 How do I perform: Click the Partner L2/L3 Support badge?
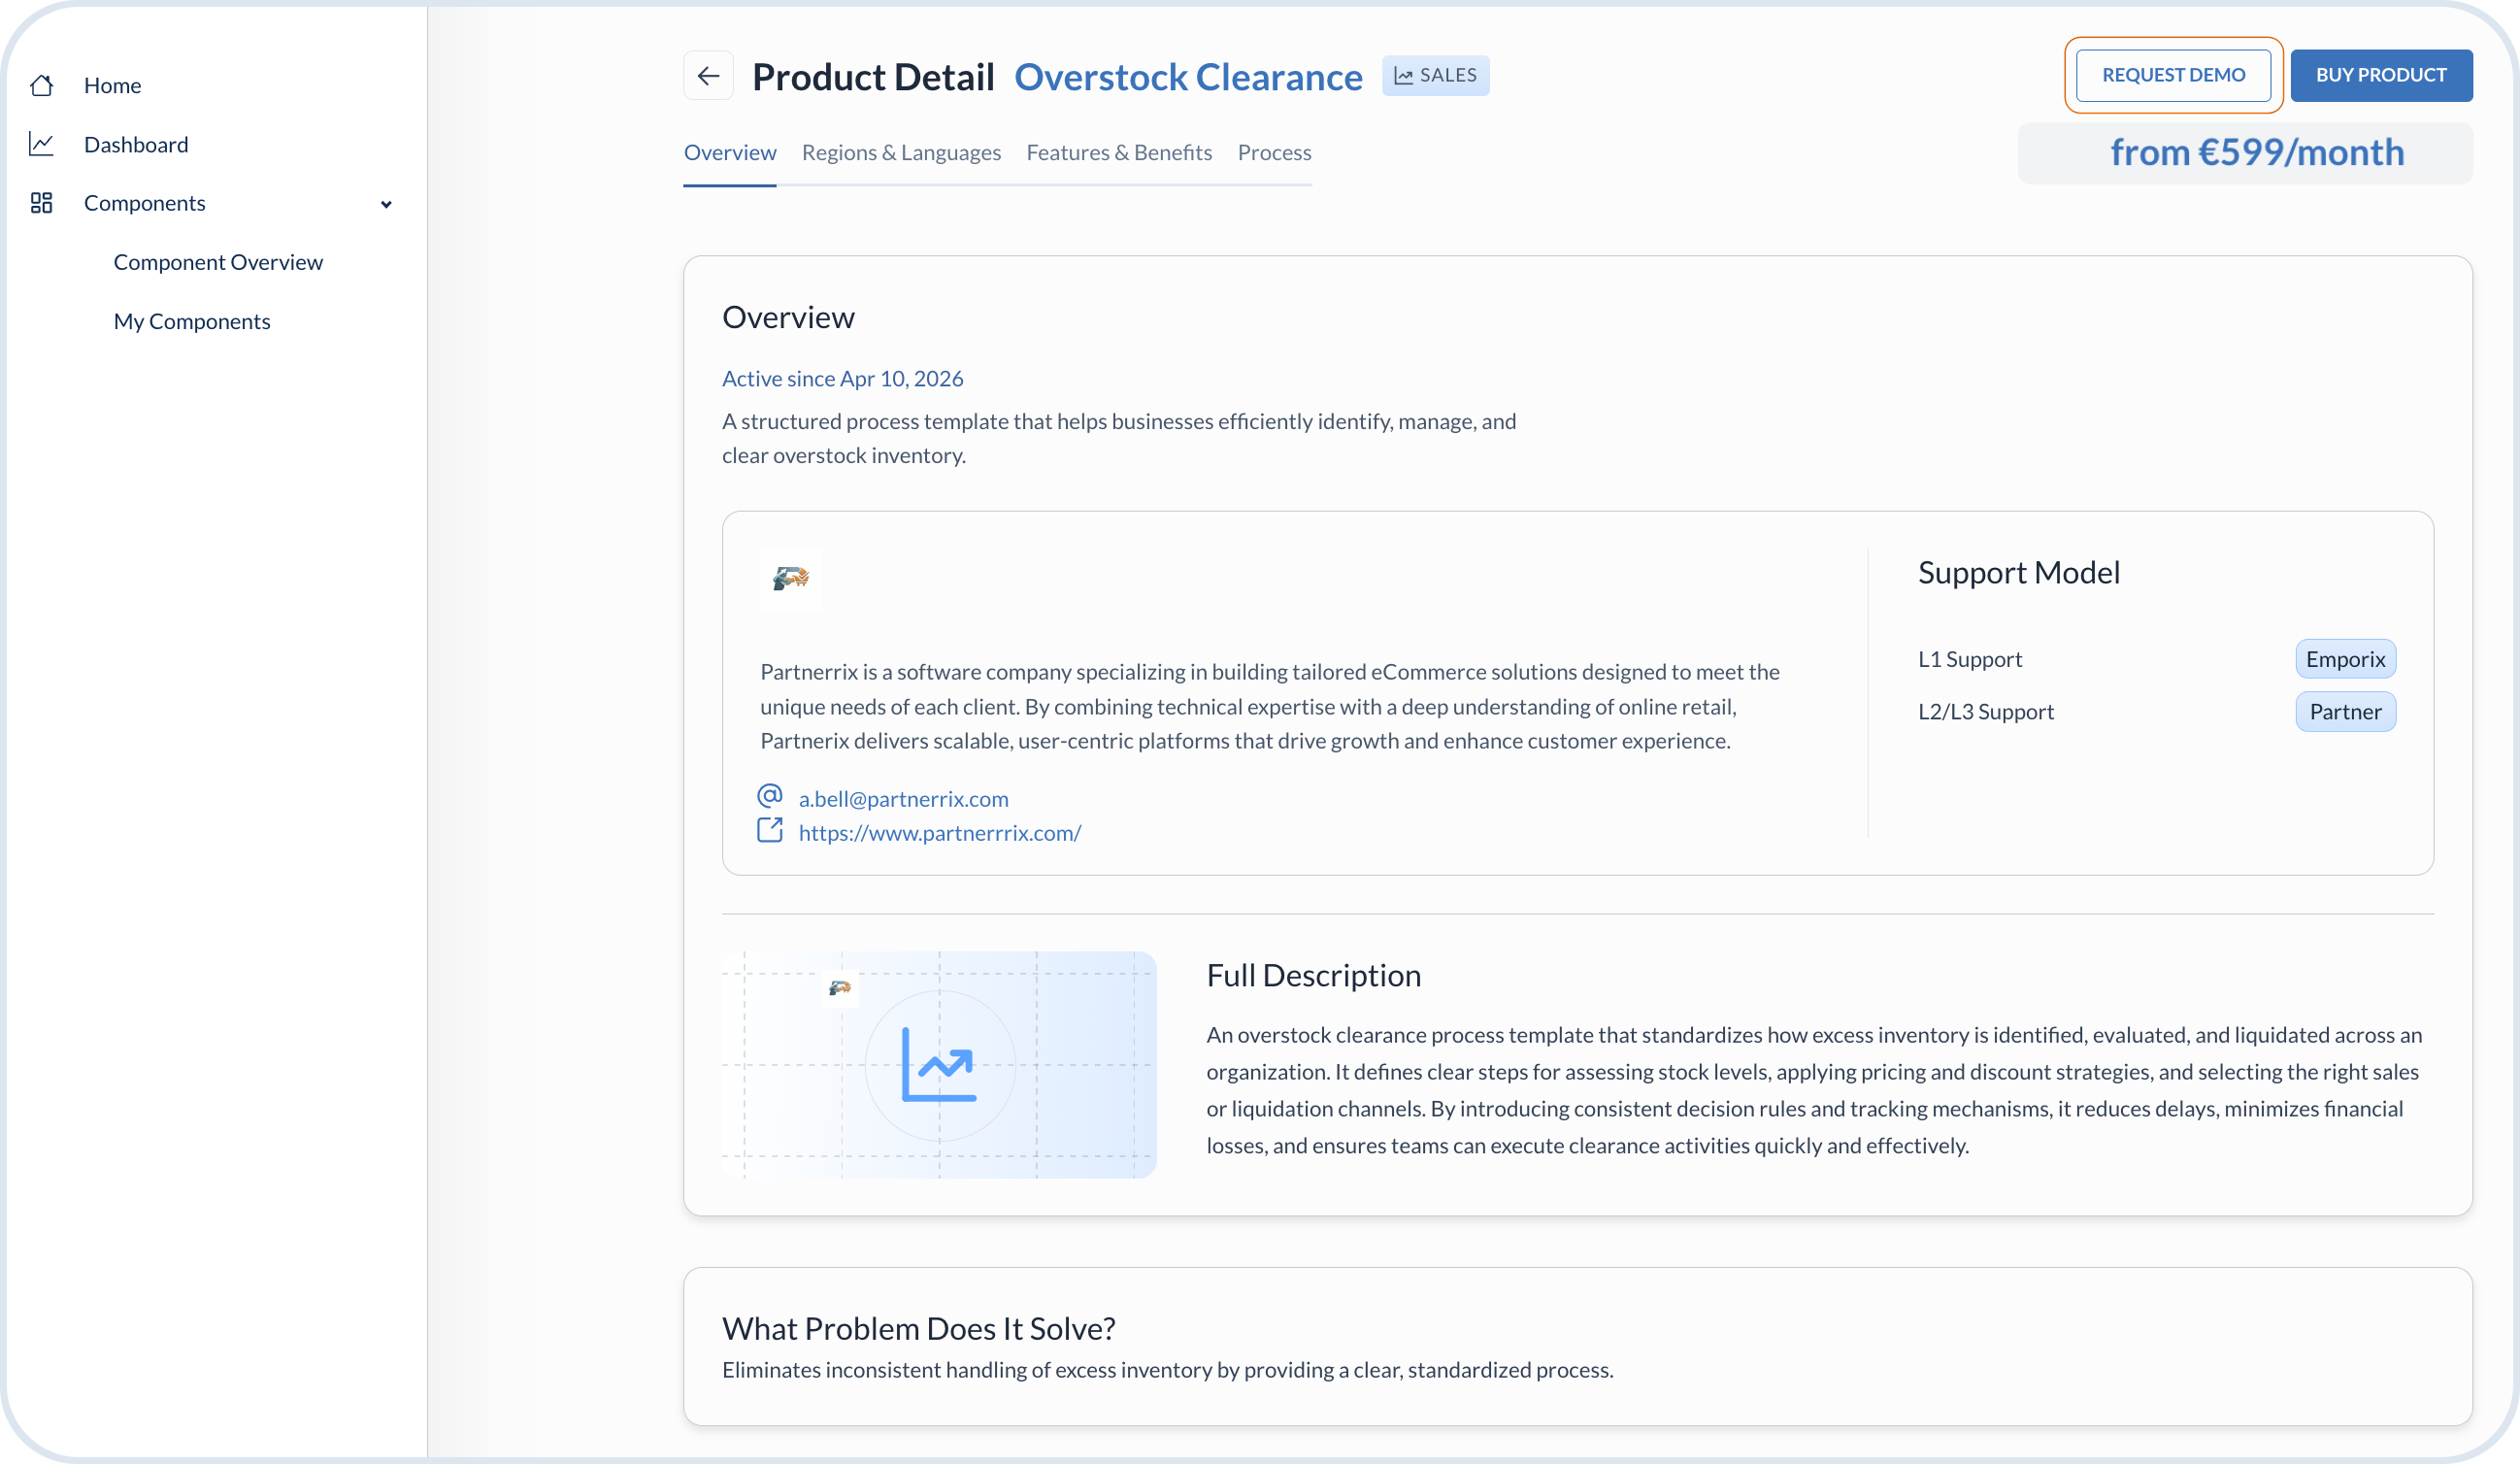point(2345,711)
